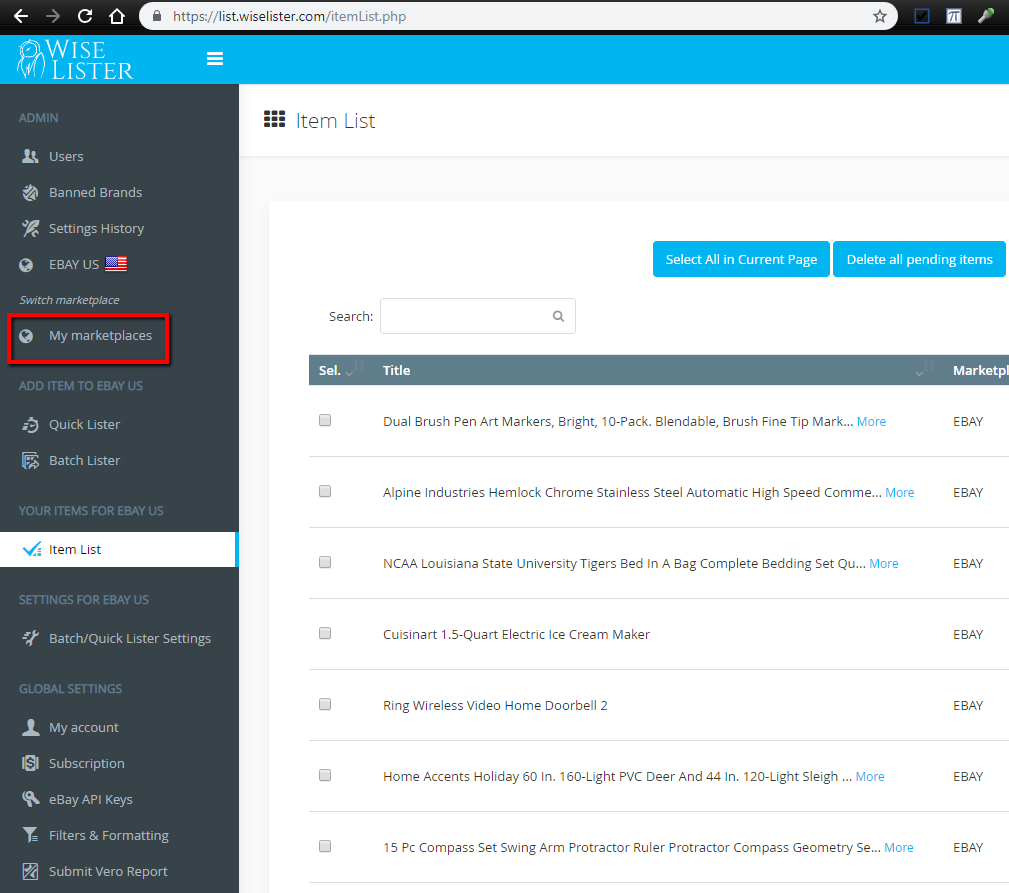Check the Cuisinart Ice Cream Maker item
Image resolution: width=1009 pixels, height=893 pixels.
[x=325, y=633]
